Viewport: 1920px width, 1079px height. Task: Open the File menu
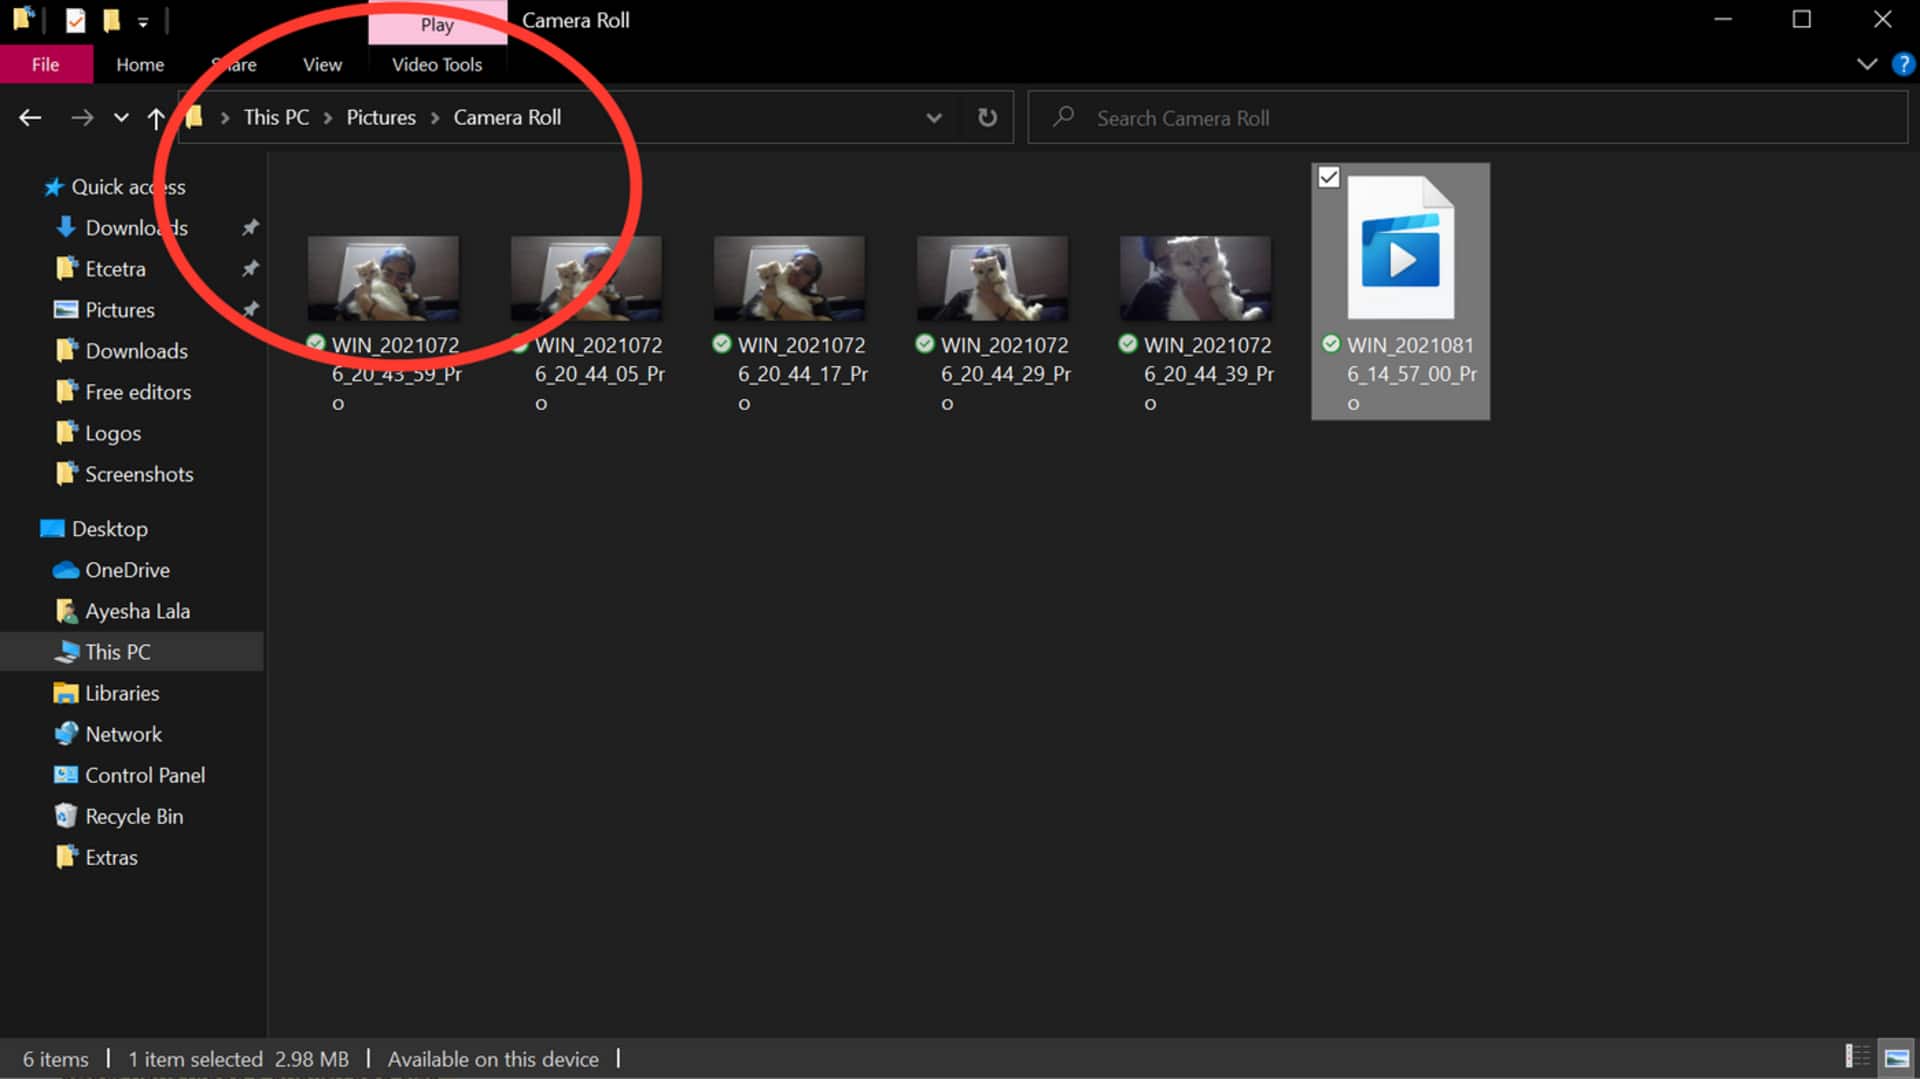coord(46,64)
